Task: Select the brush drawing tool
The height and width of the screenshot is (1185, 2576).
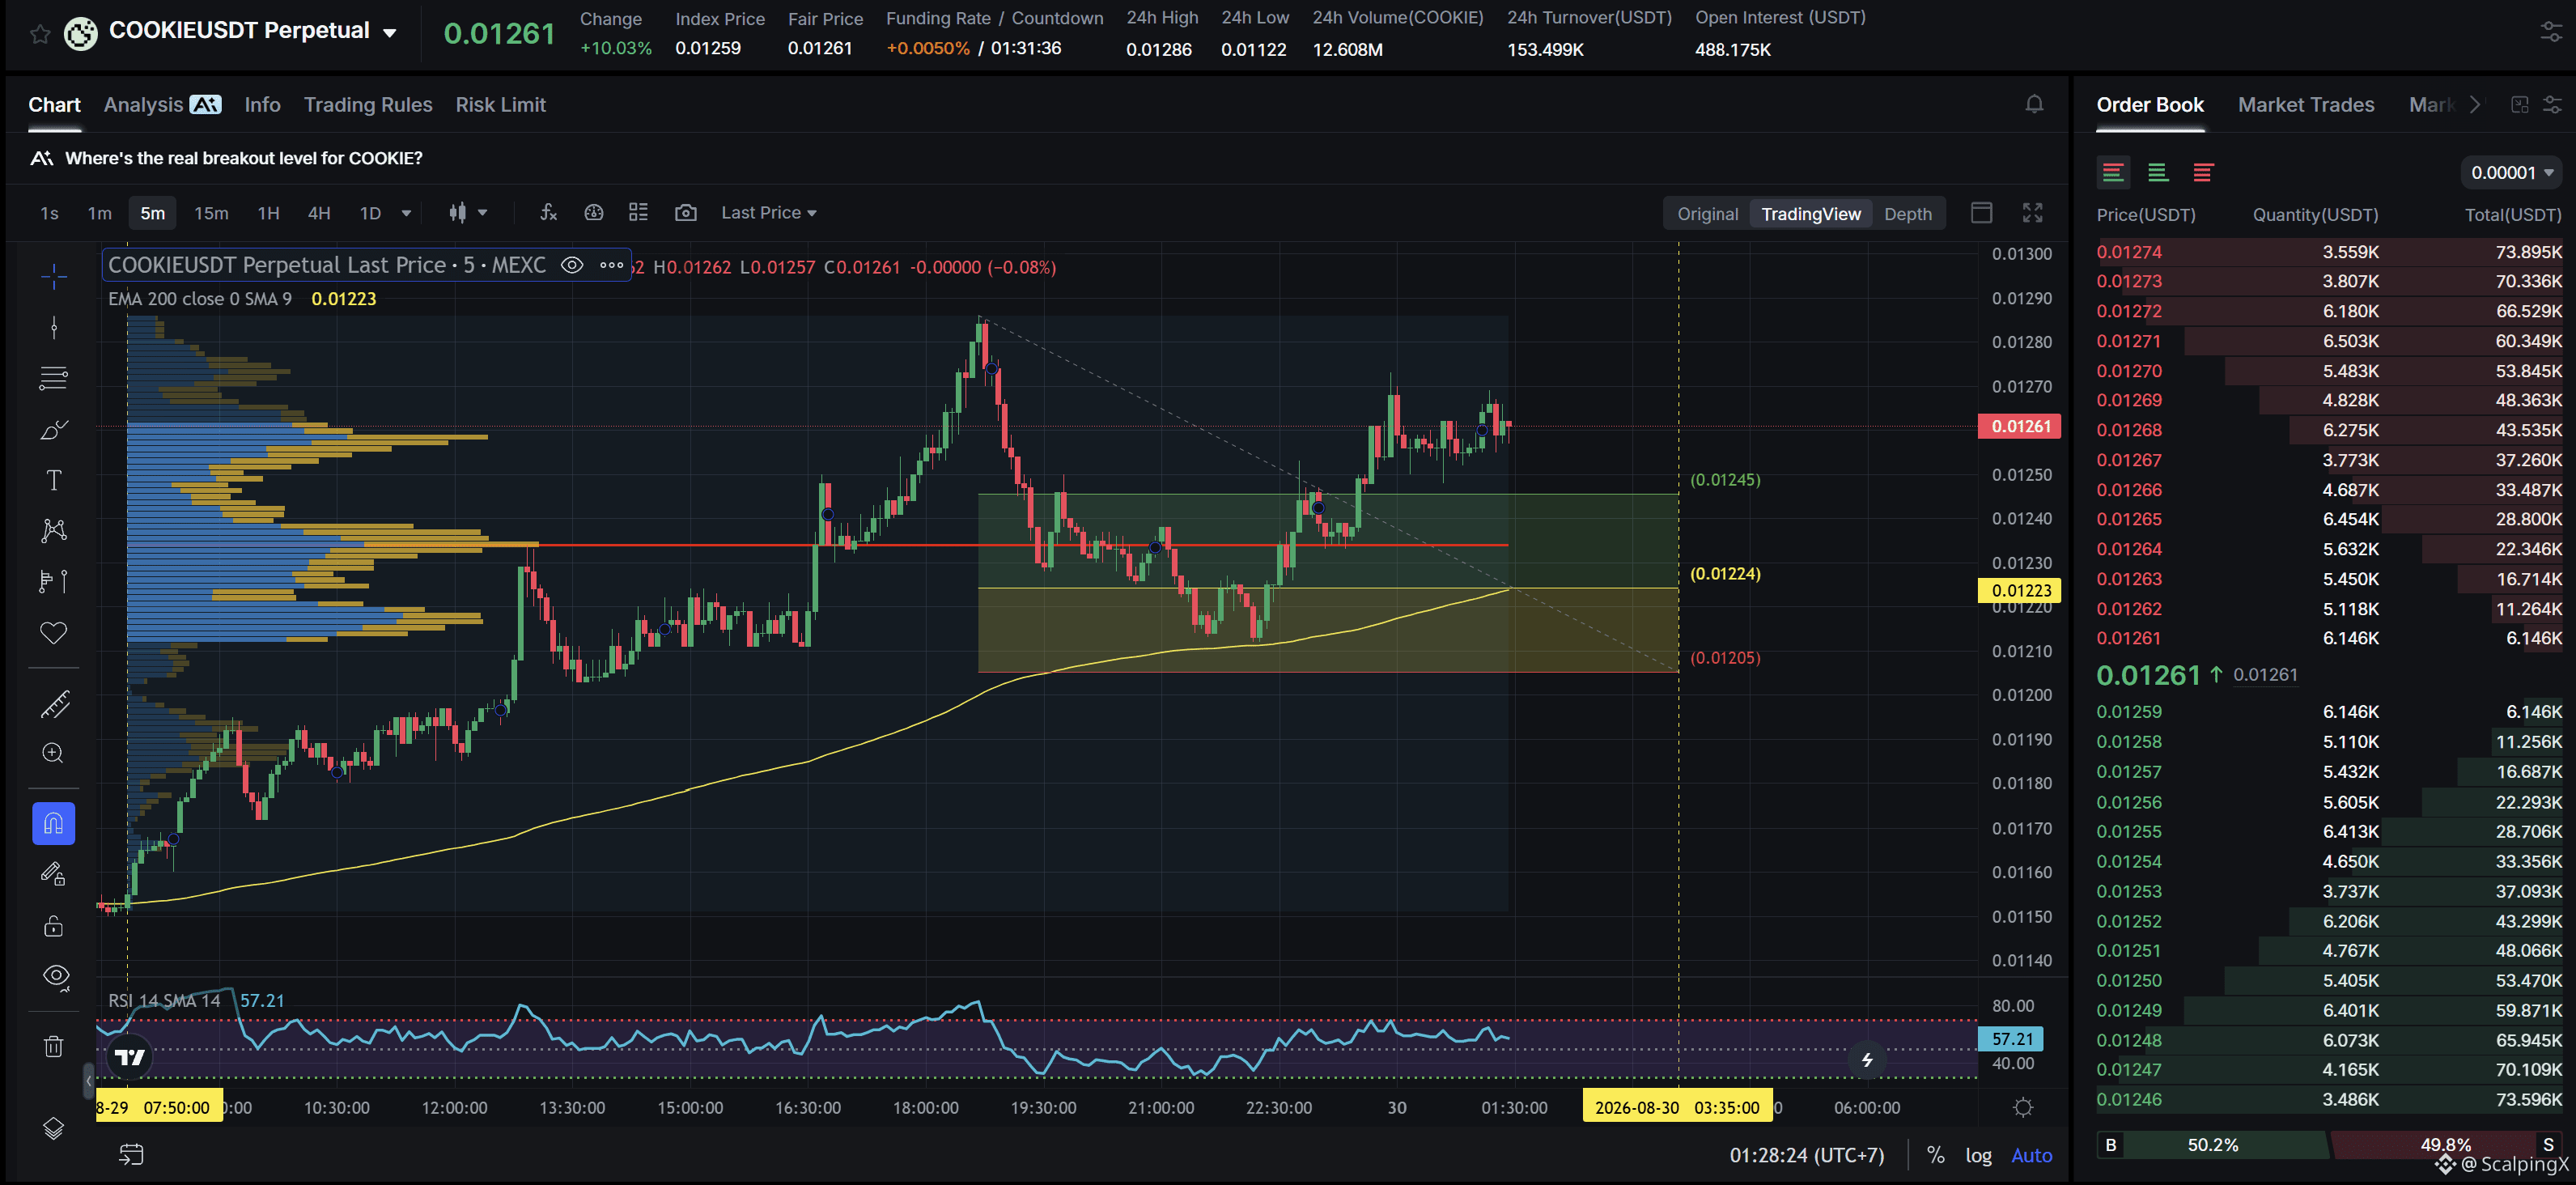Action: [54, 429]
